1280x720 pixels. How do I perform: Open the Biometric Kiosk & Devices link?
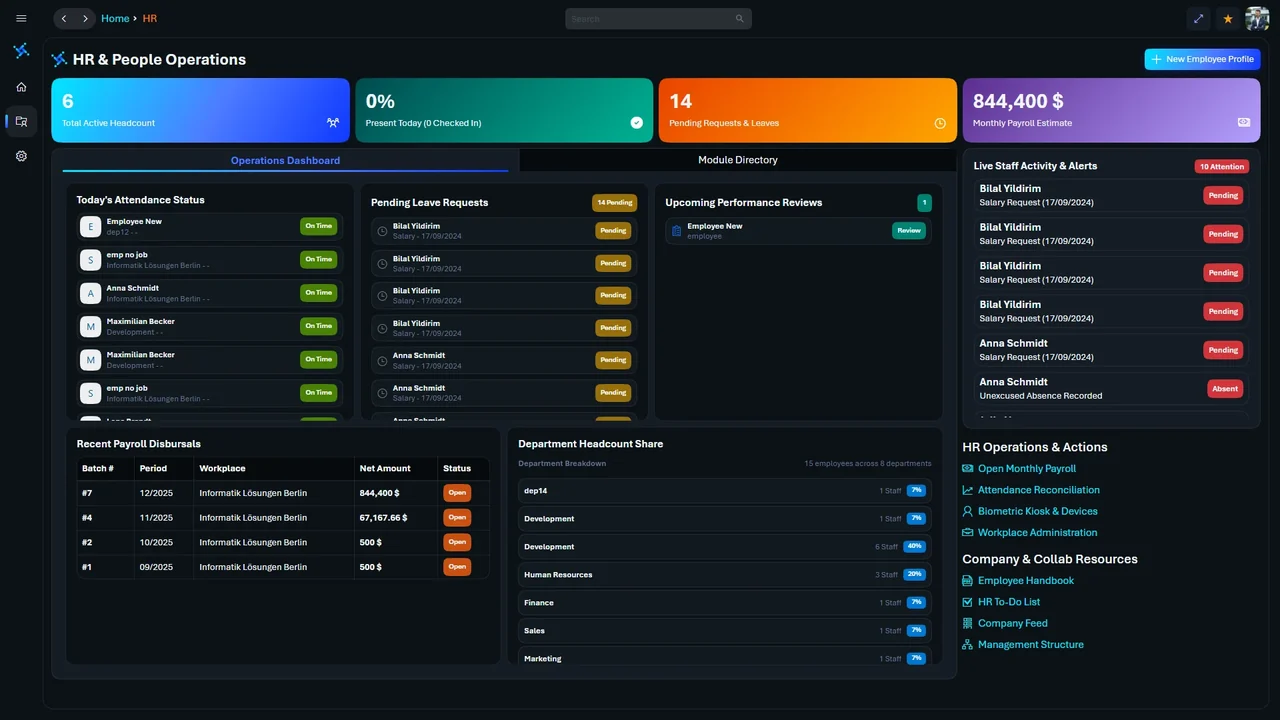pyautogui.click(x=1038, y=511)
